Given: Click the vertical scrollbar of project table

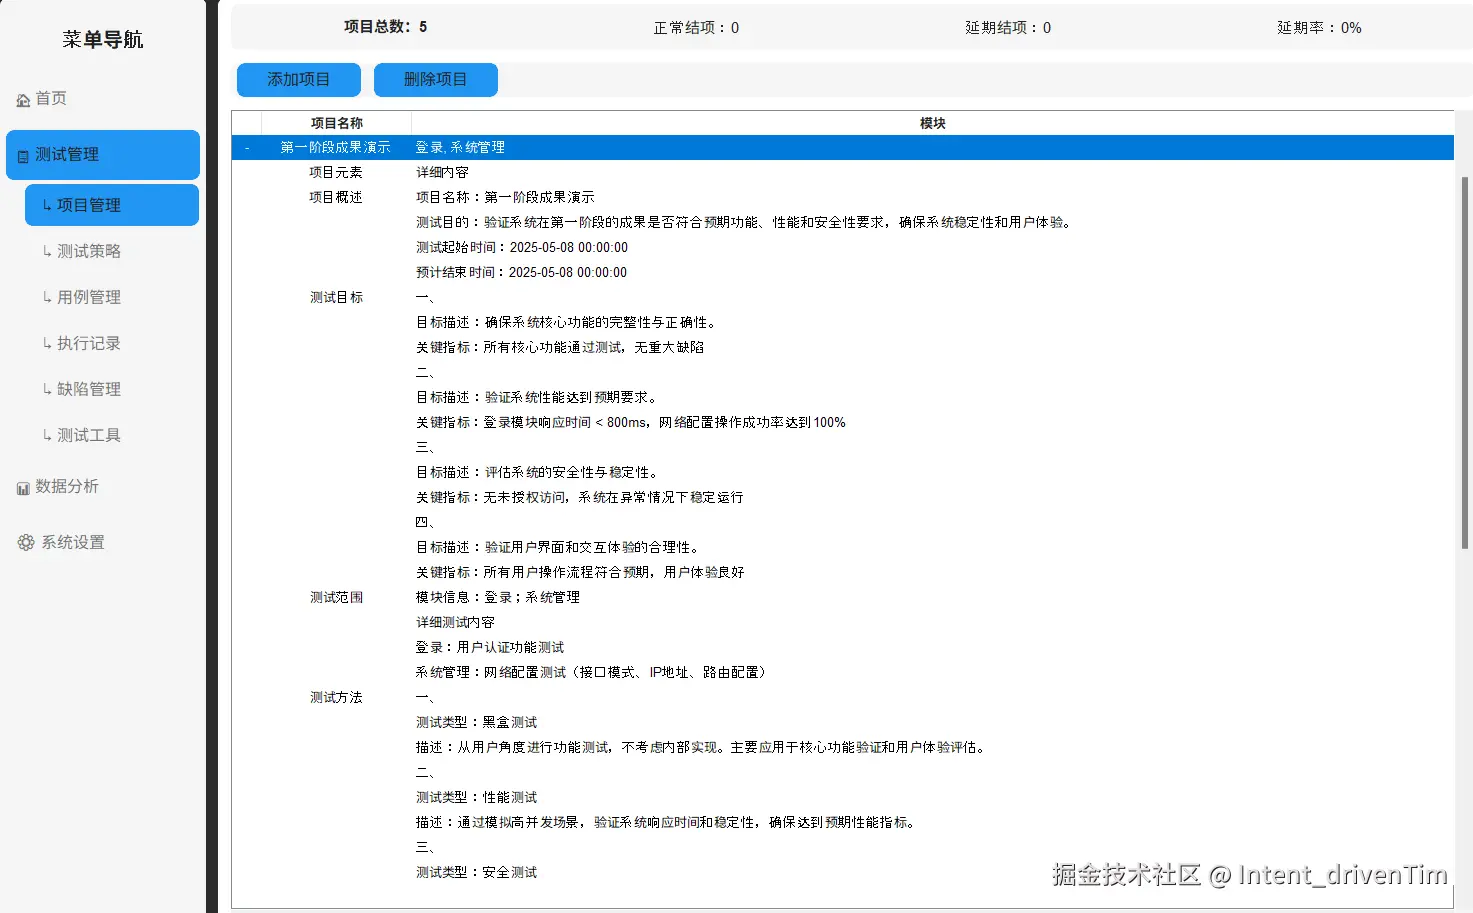Looking at the screenshot, I should (1464, 363).
